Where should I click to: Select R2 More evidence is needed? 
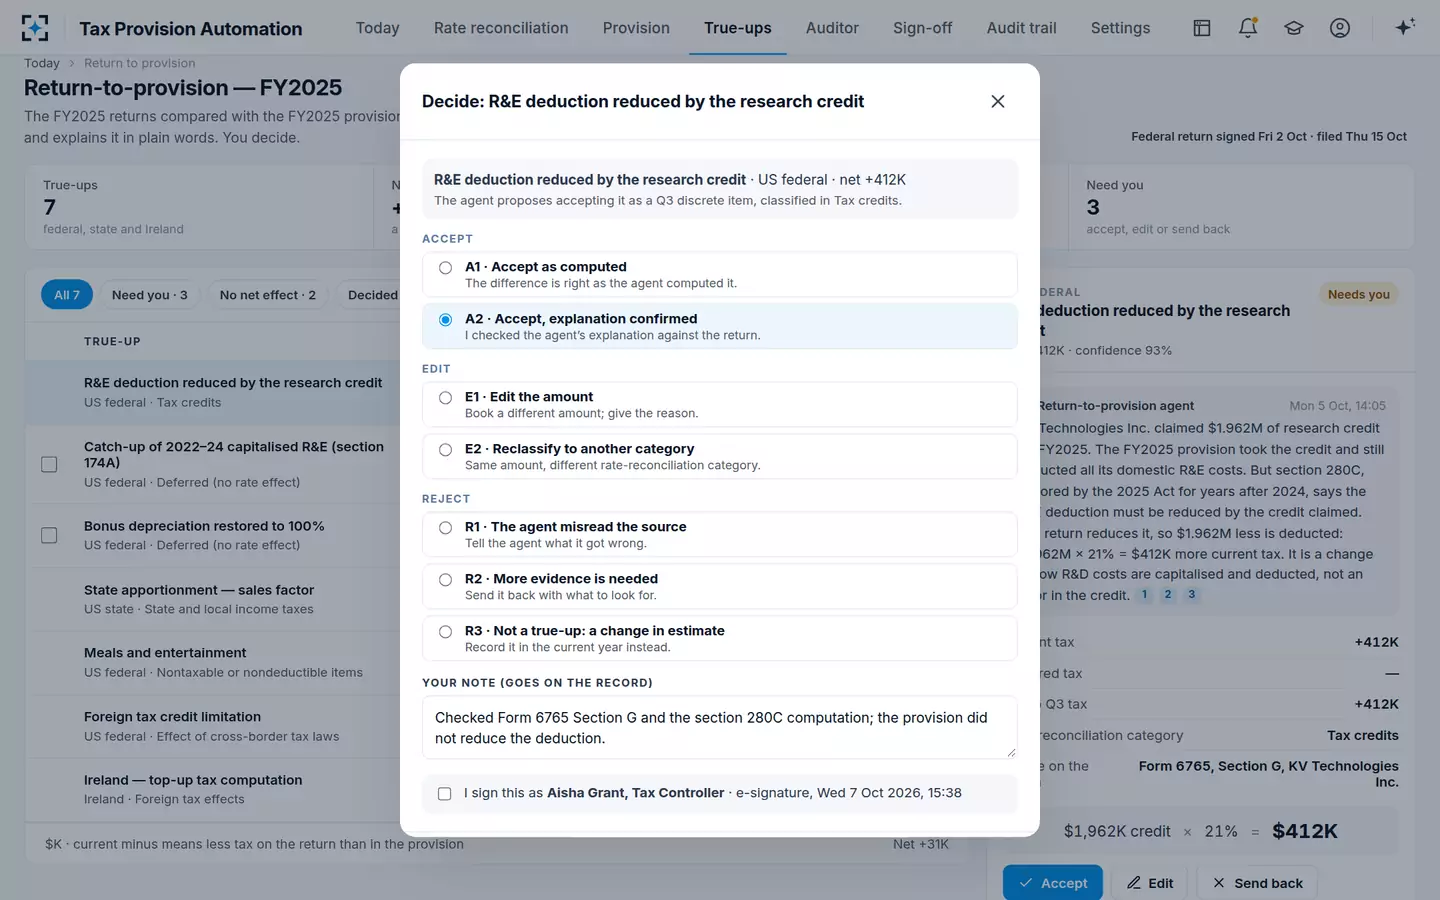(719, 586)
